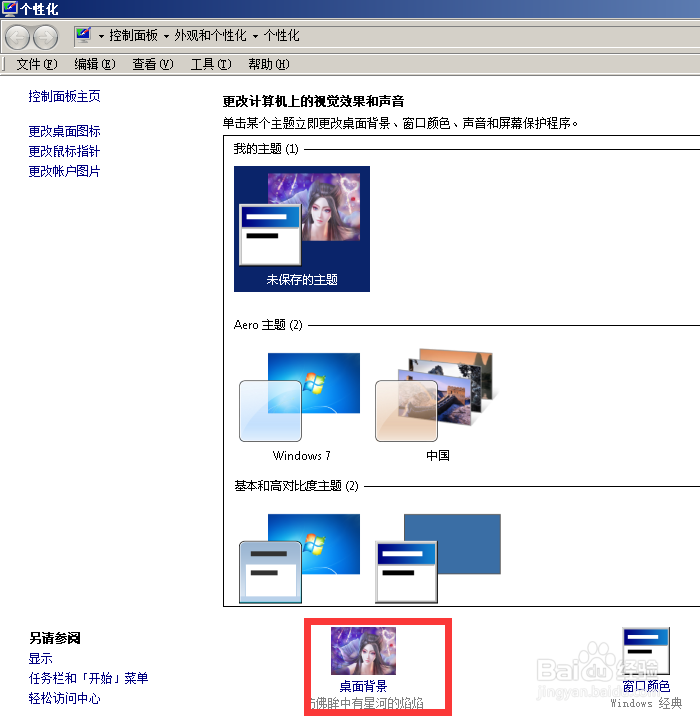Expand dropdown arrow after 外观和个性化
700x717 pixels.
coord(255,36)
